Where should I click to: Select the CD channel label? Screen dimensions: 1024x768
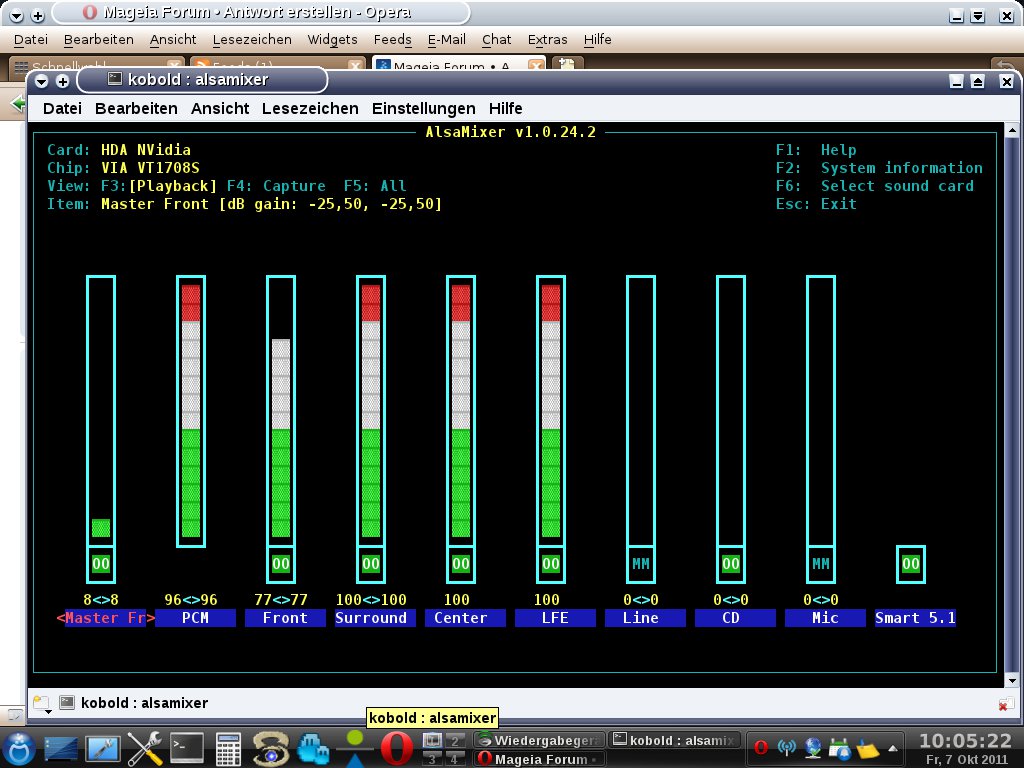[735, 618]
